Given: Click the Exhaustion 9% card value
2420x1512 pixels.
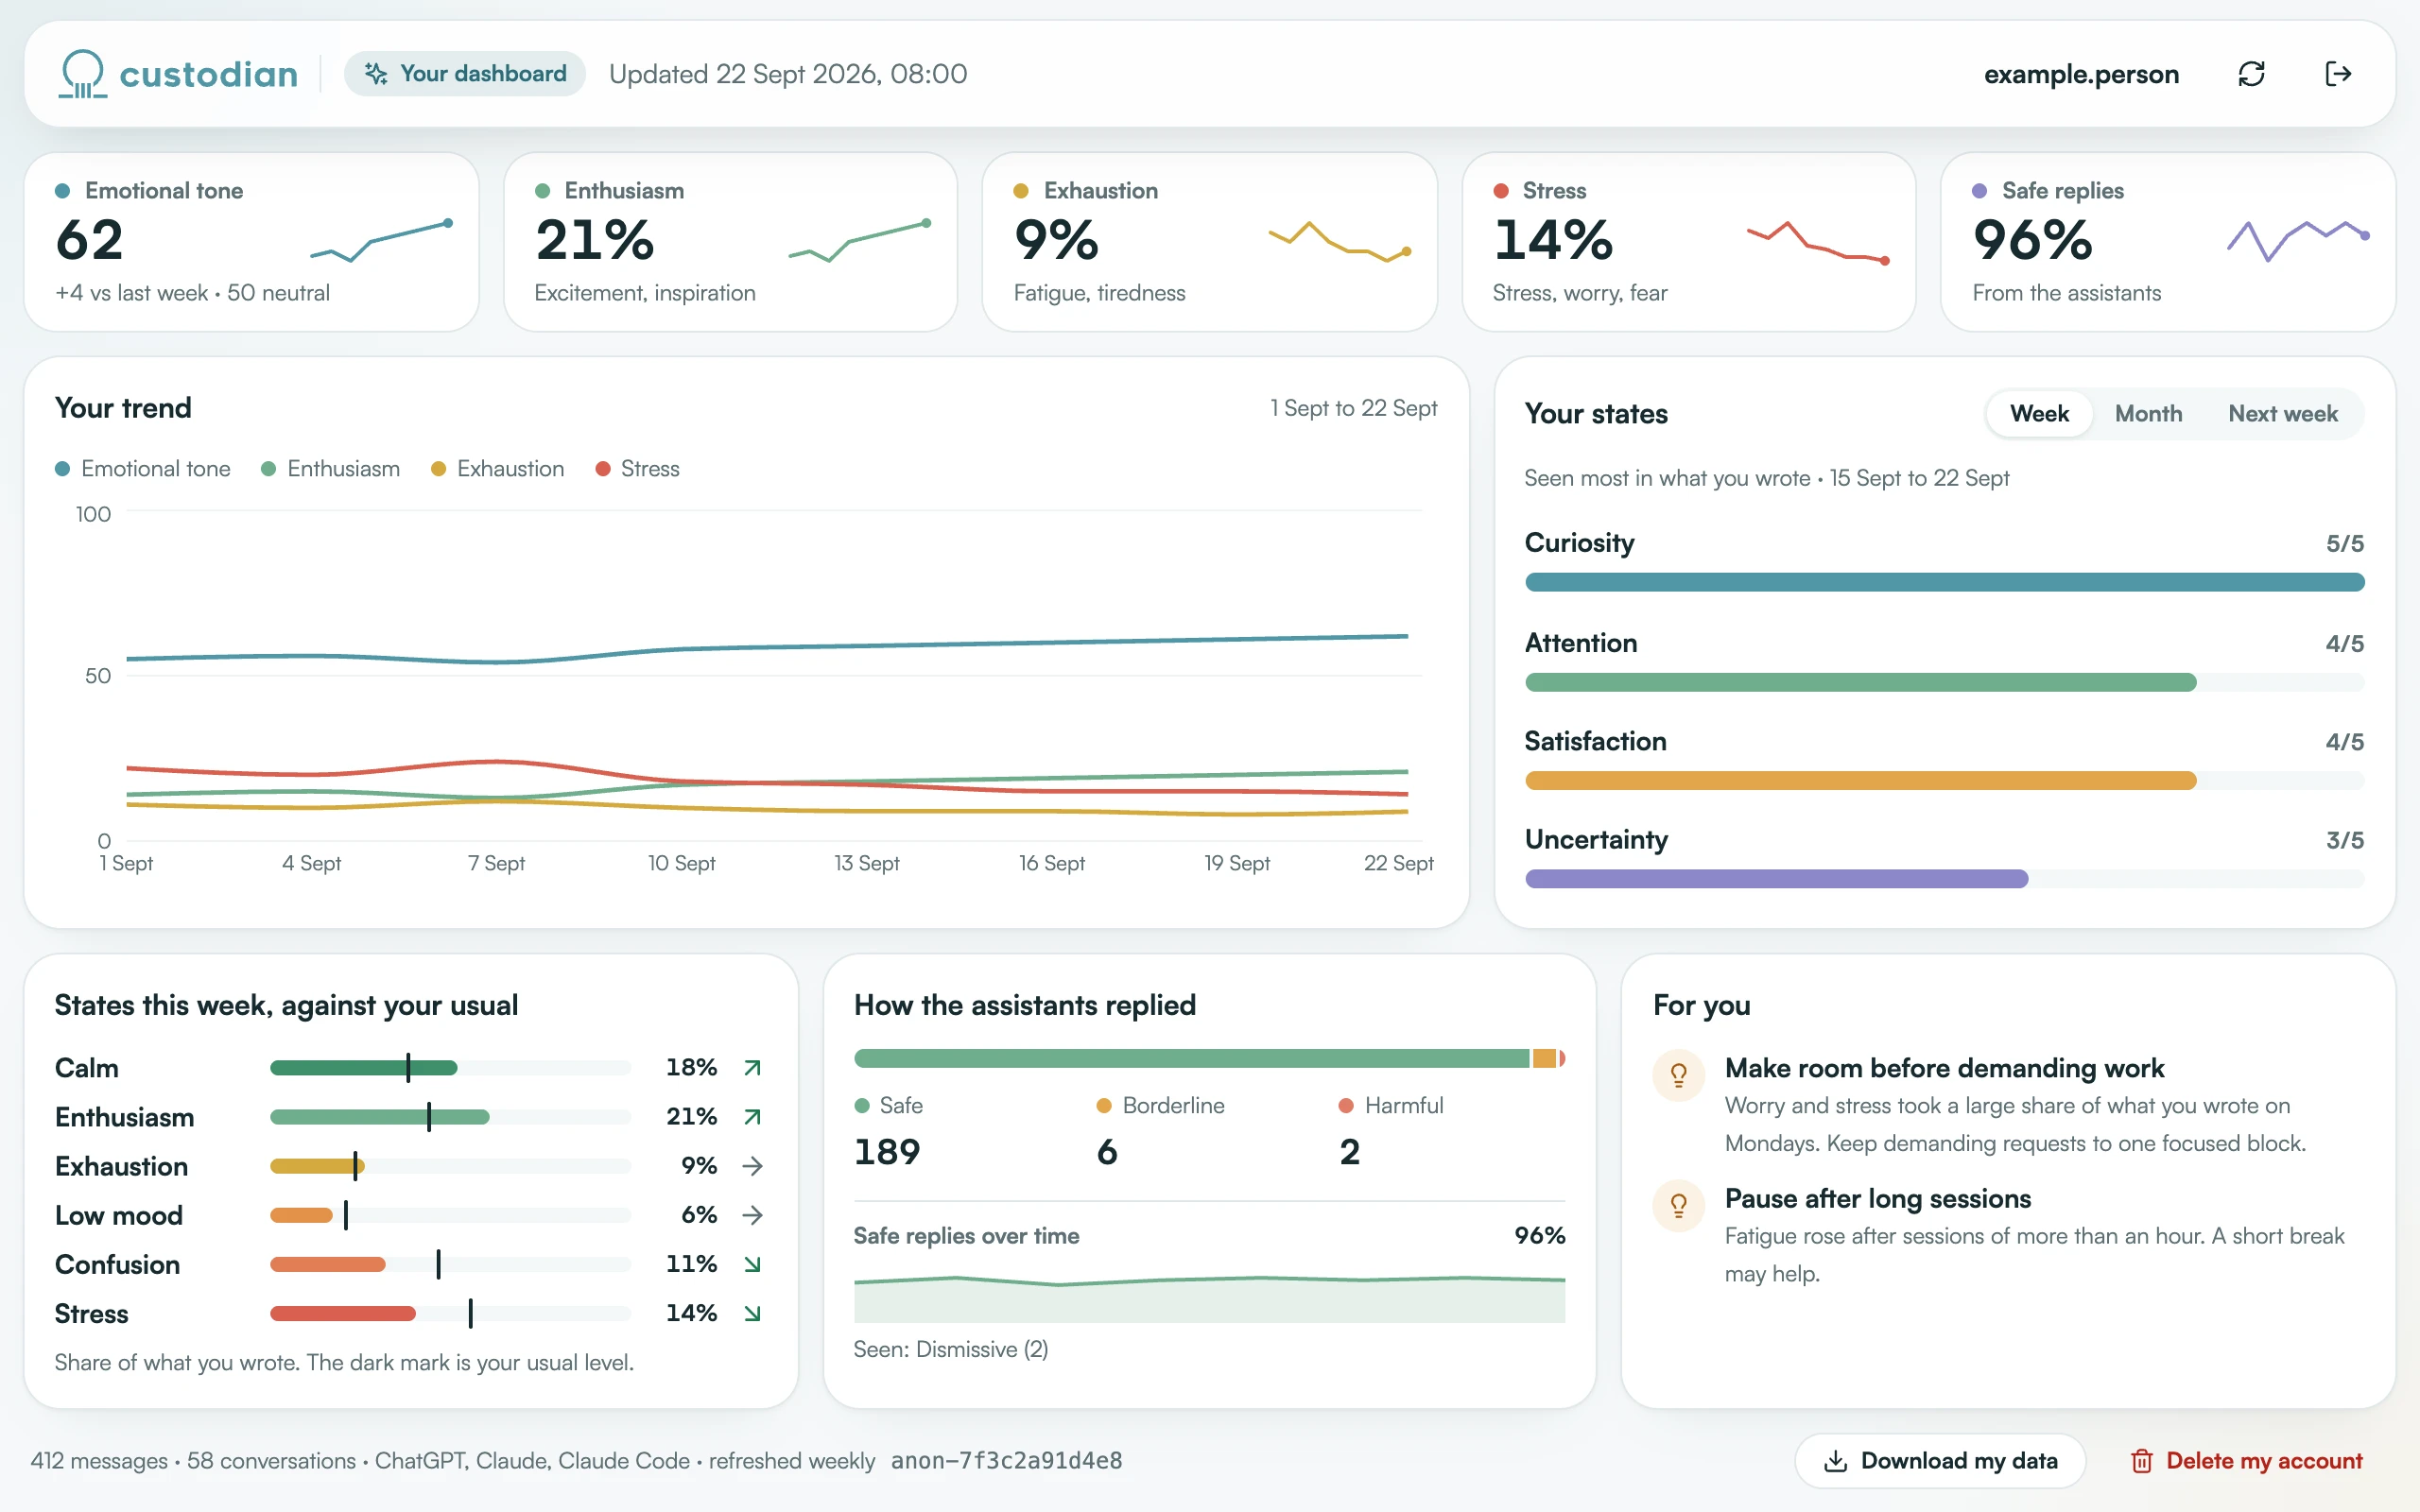Looking at the screenshot, I should click(x=1056, y=240).
